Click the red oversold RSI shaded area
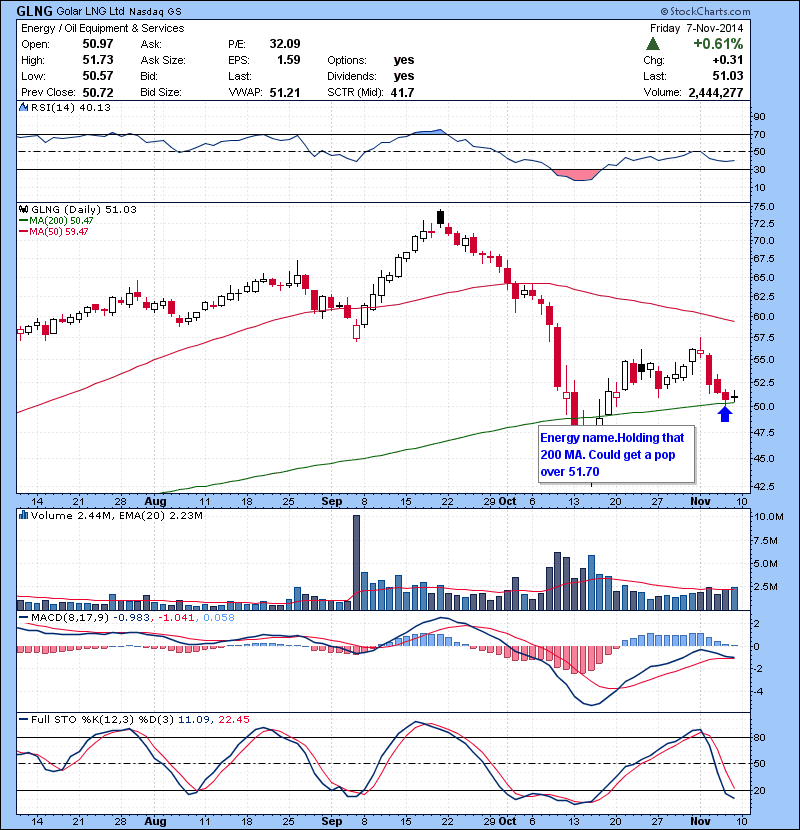800x830 pixels. [x=576, y=175]
